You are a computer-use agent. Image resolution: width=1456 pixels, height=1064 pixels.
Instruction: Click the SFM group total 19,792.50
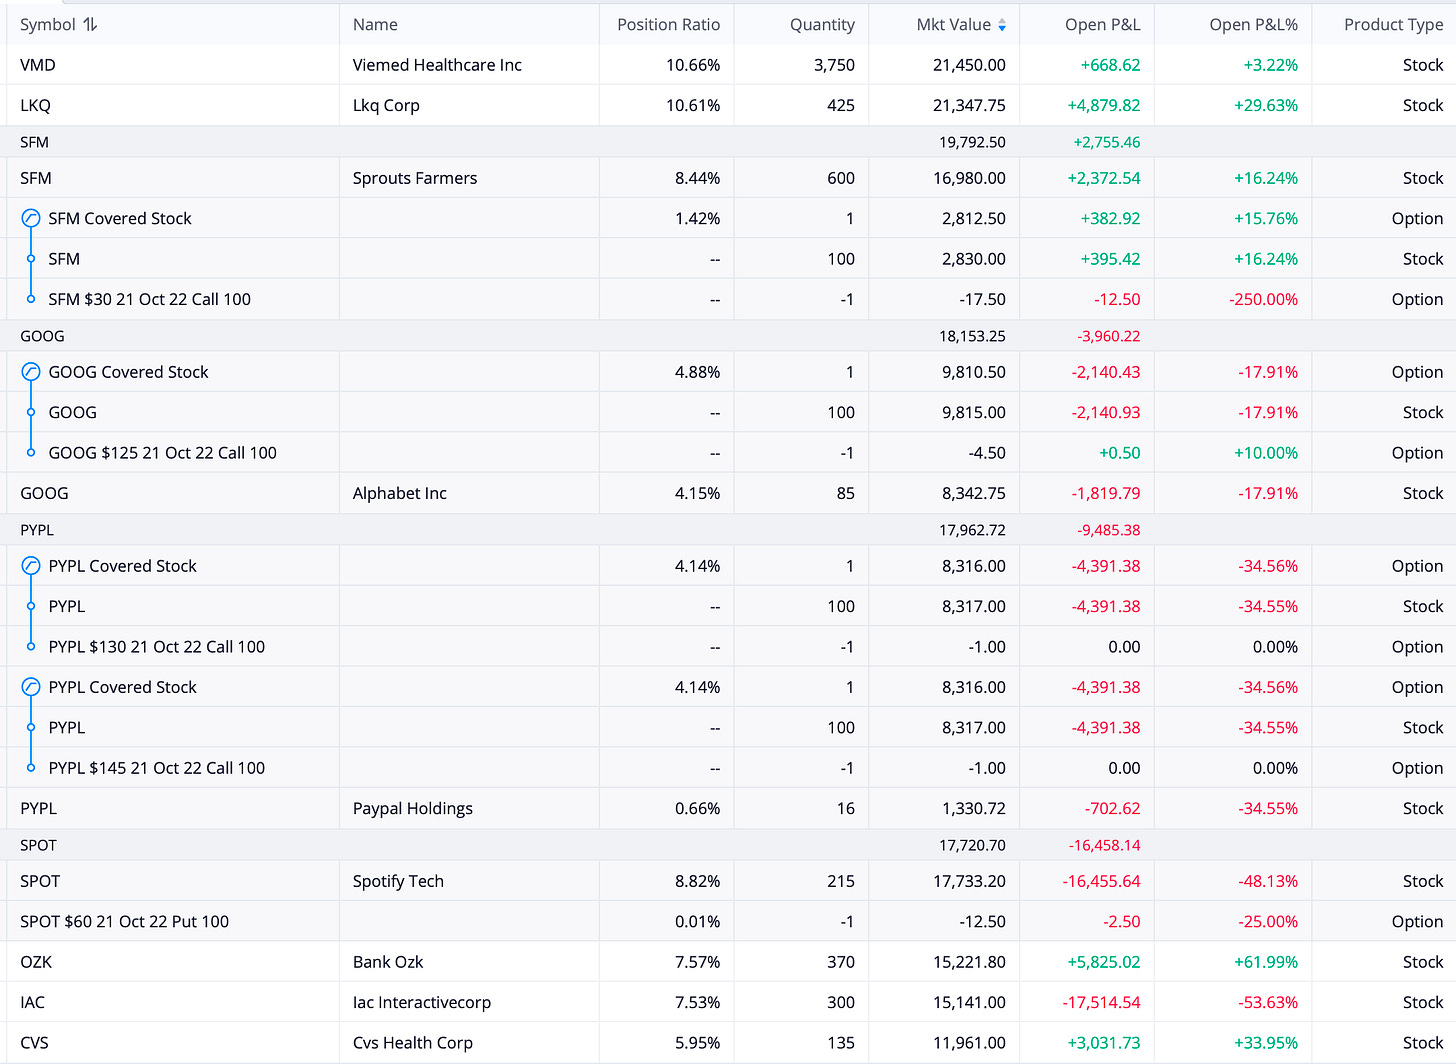pos(972,142)
